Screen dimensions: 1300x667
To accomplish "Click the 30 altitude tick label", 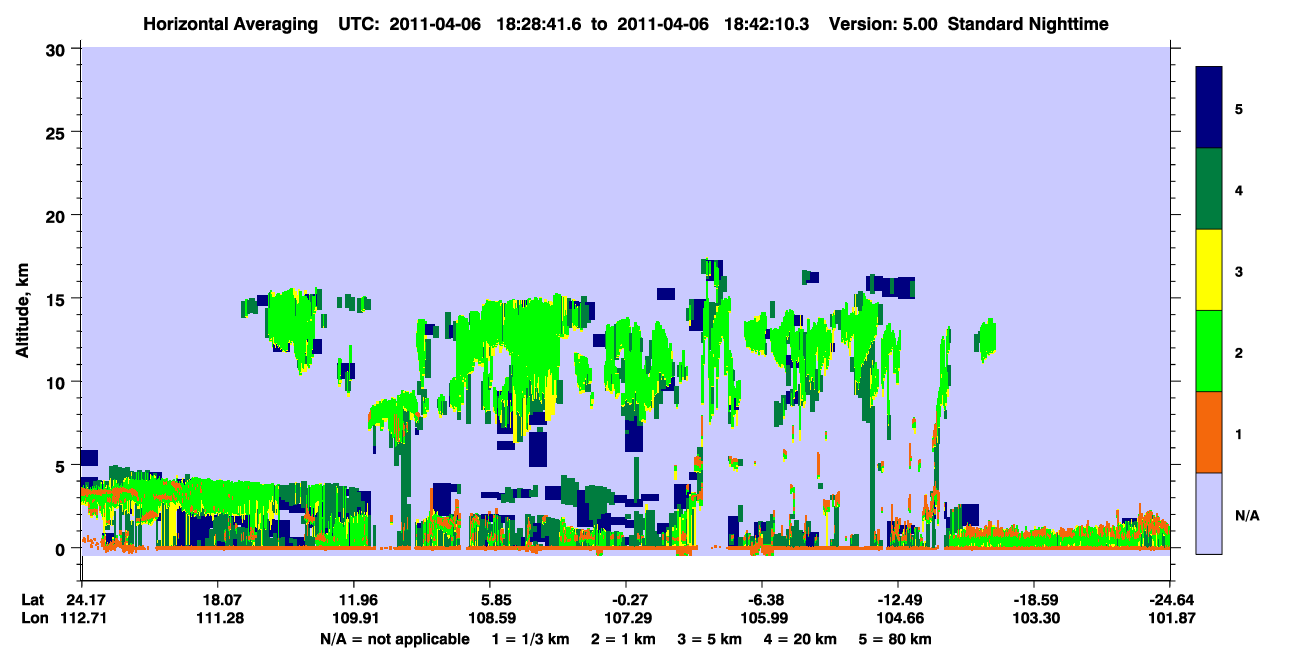I will coord(59,49).
